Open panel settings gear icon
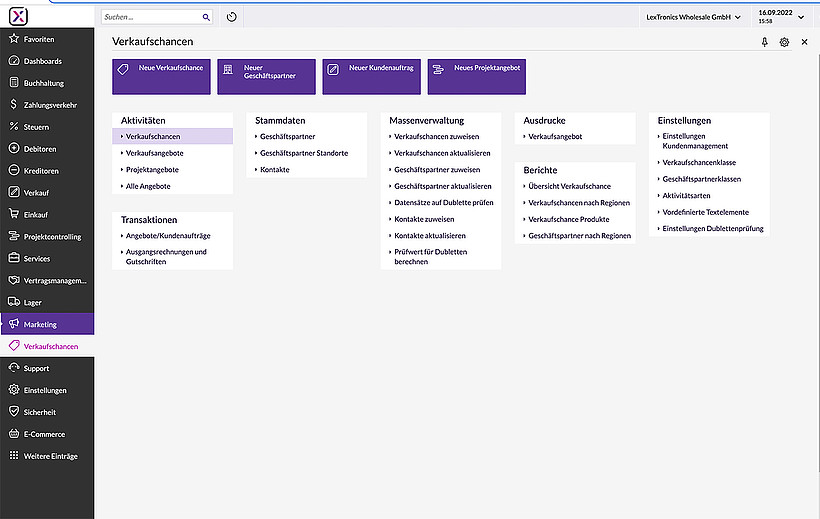The height and width of the screenshot is (519, 820). (x=784, y=42)
